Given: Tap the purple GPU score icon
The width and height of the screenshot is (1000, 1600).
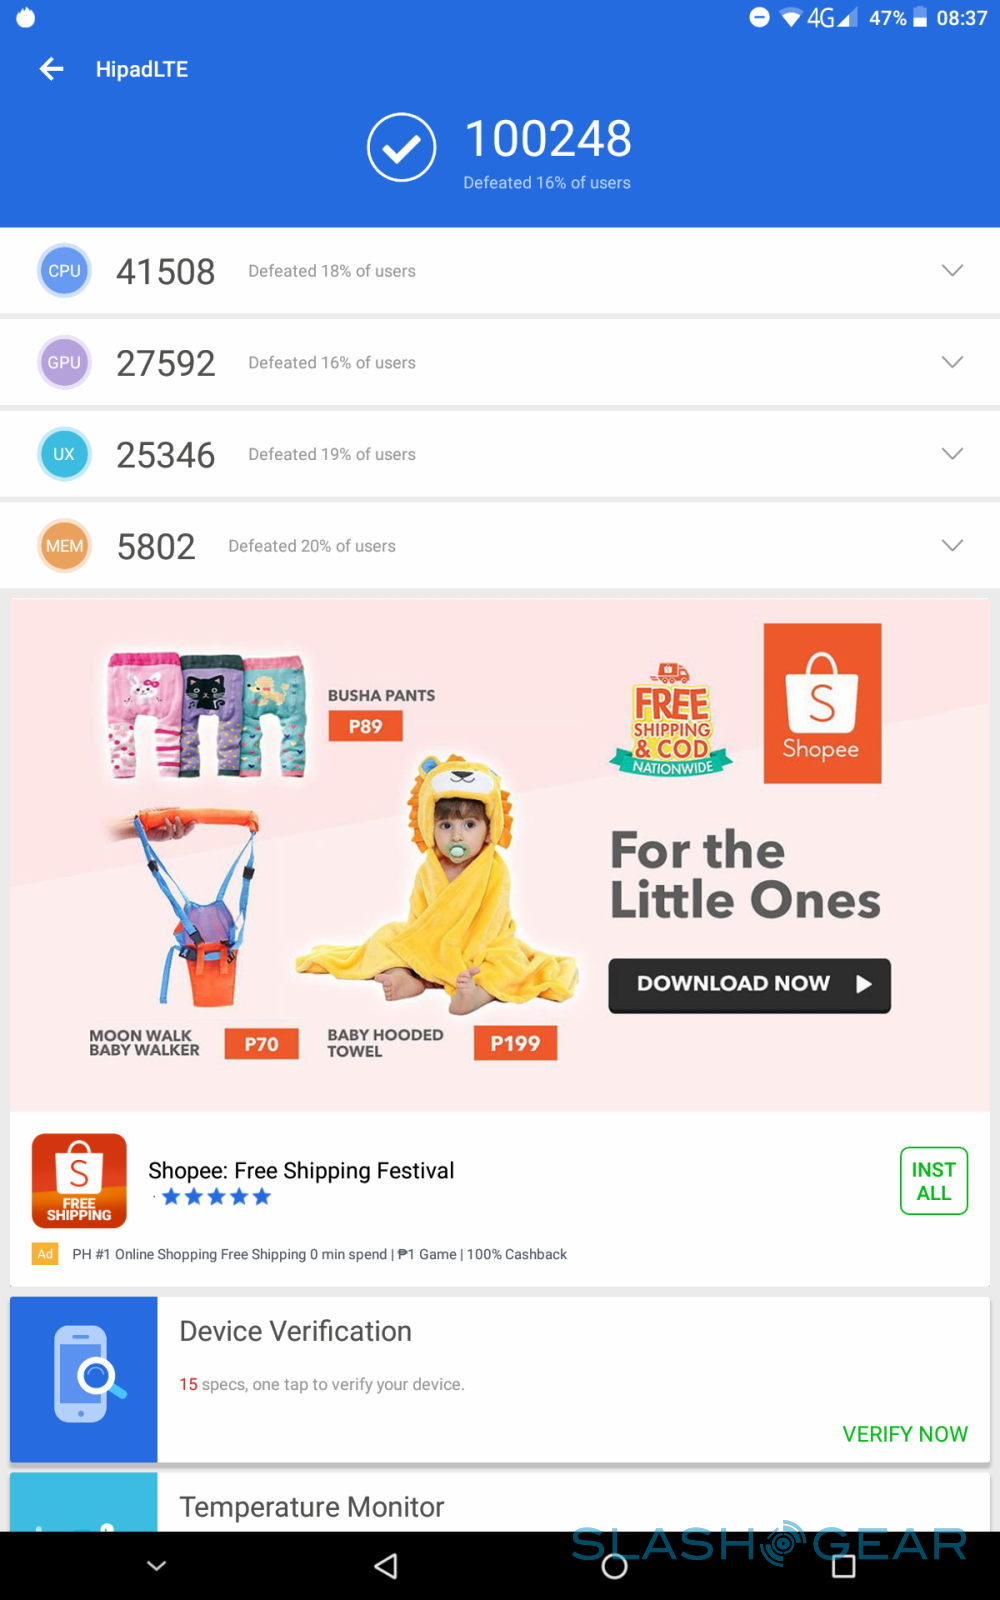Looking at the screenshot, I should pyautogui.click(x=64, y=363).
